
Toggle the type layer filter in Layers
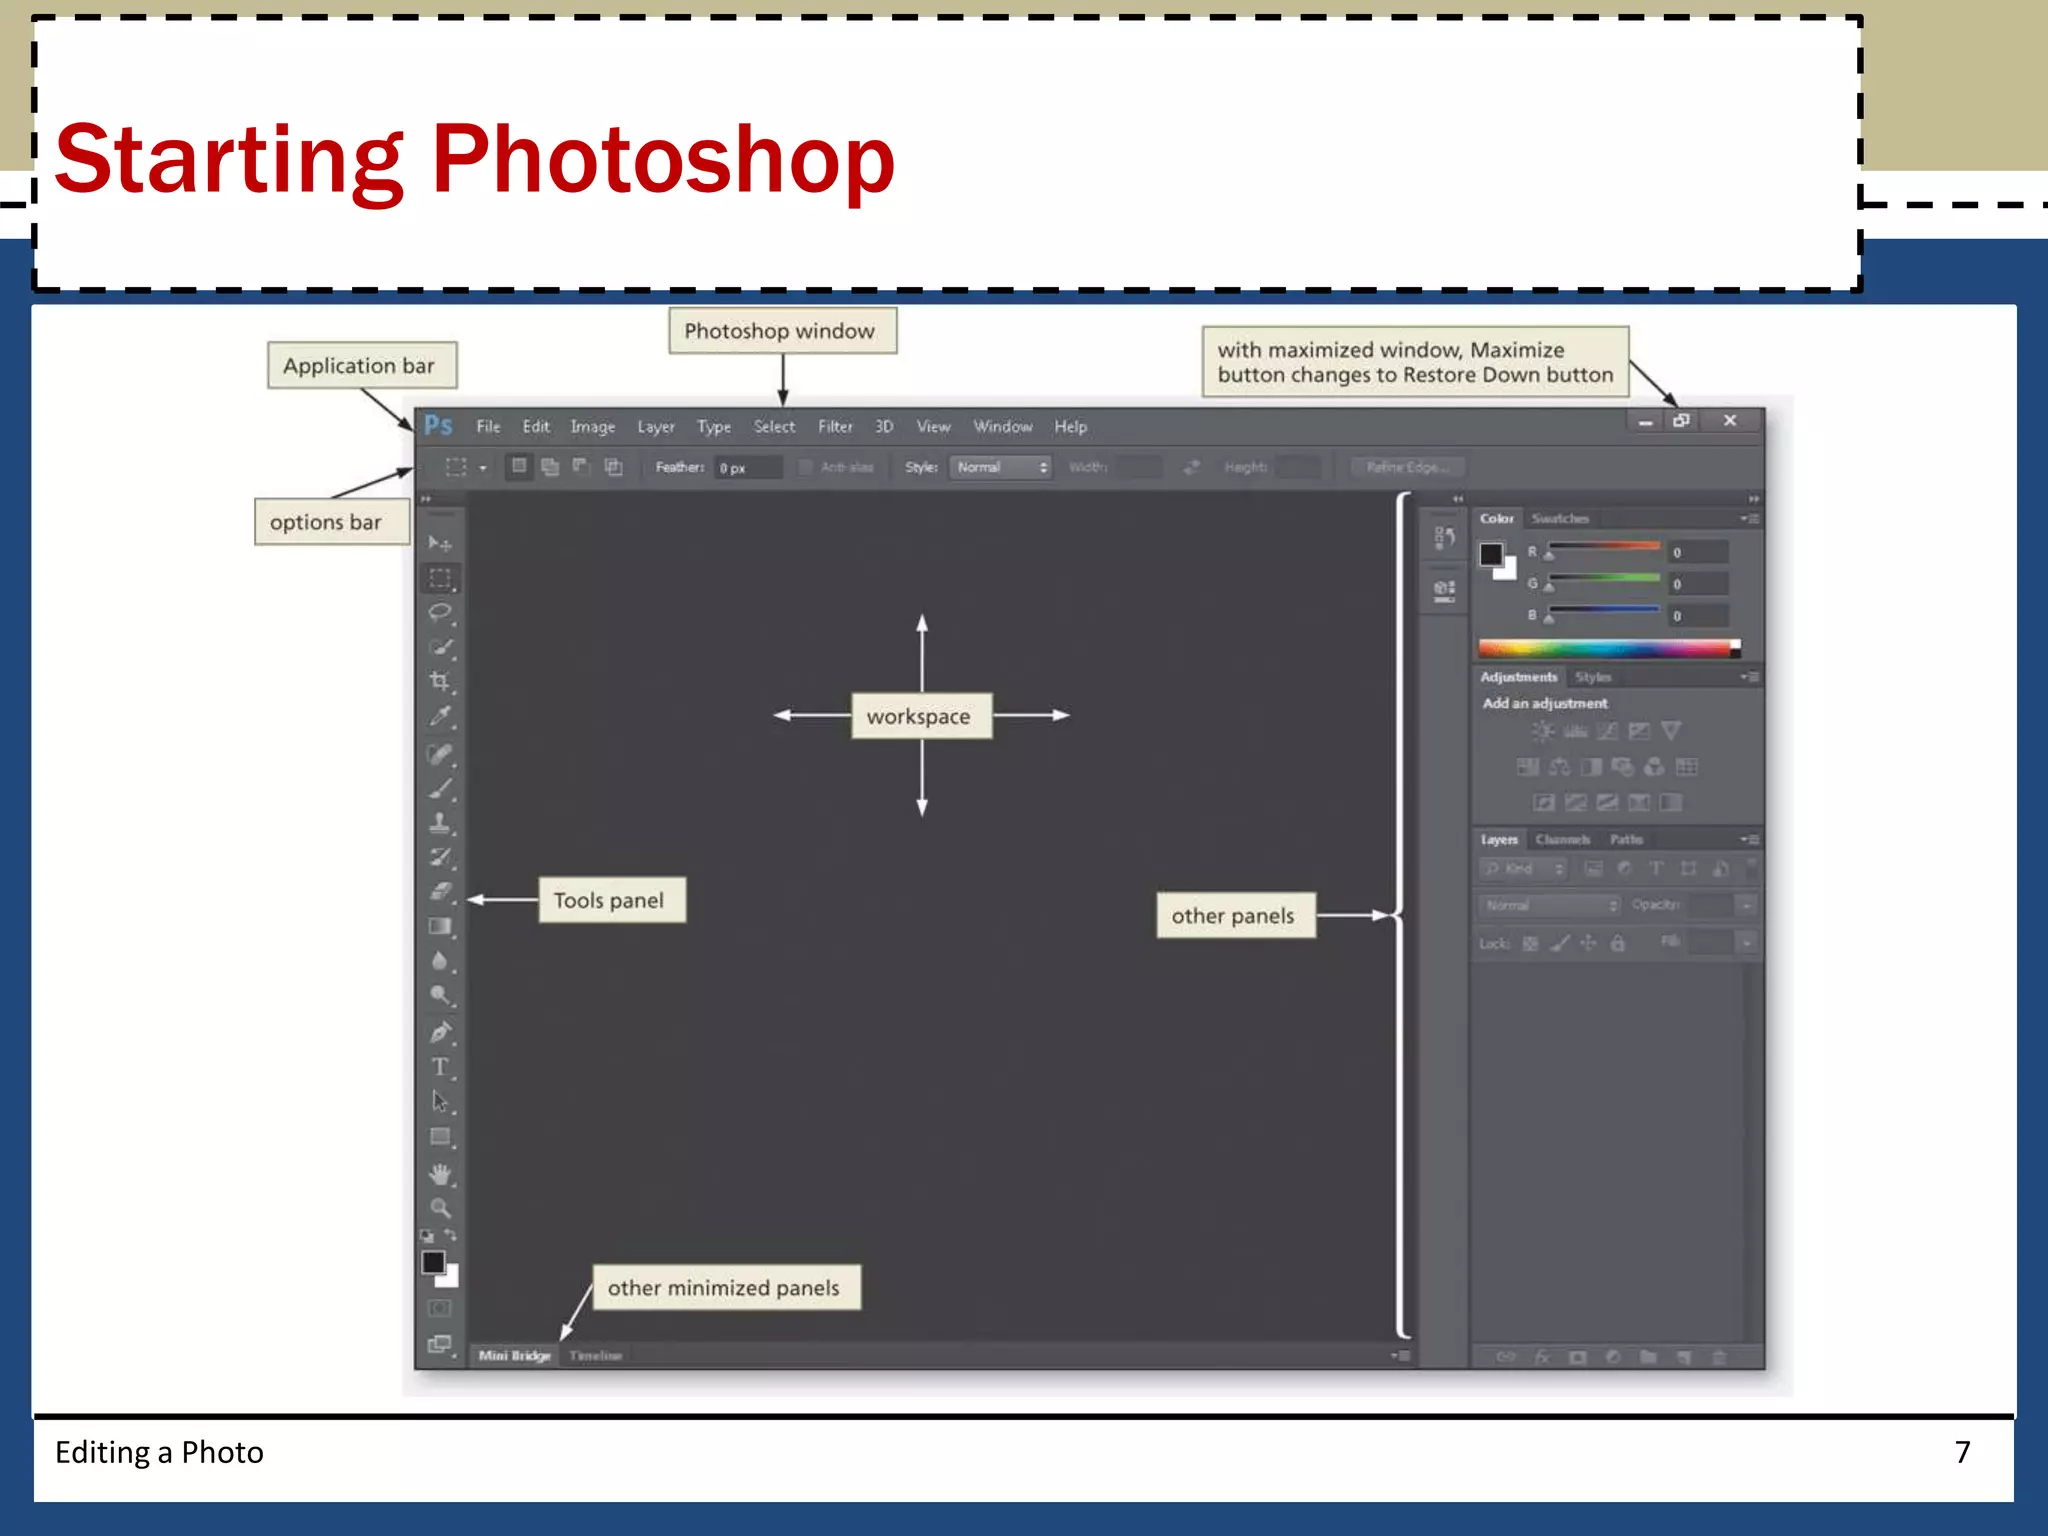point(1656,869)
